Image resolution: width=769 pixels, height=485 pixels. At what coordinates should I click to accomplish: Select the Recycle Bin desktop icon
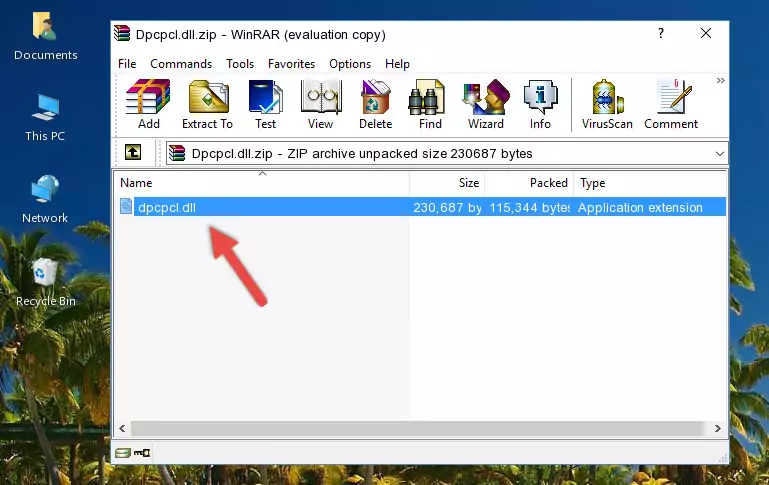46,283
